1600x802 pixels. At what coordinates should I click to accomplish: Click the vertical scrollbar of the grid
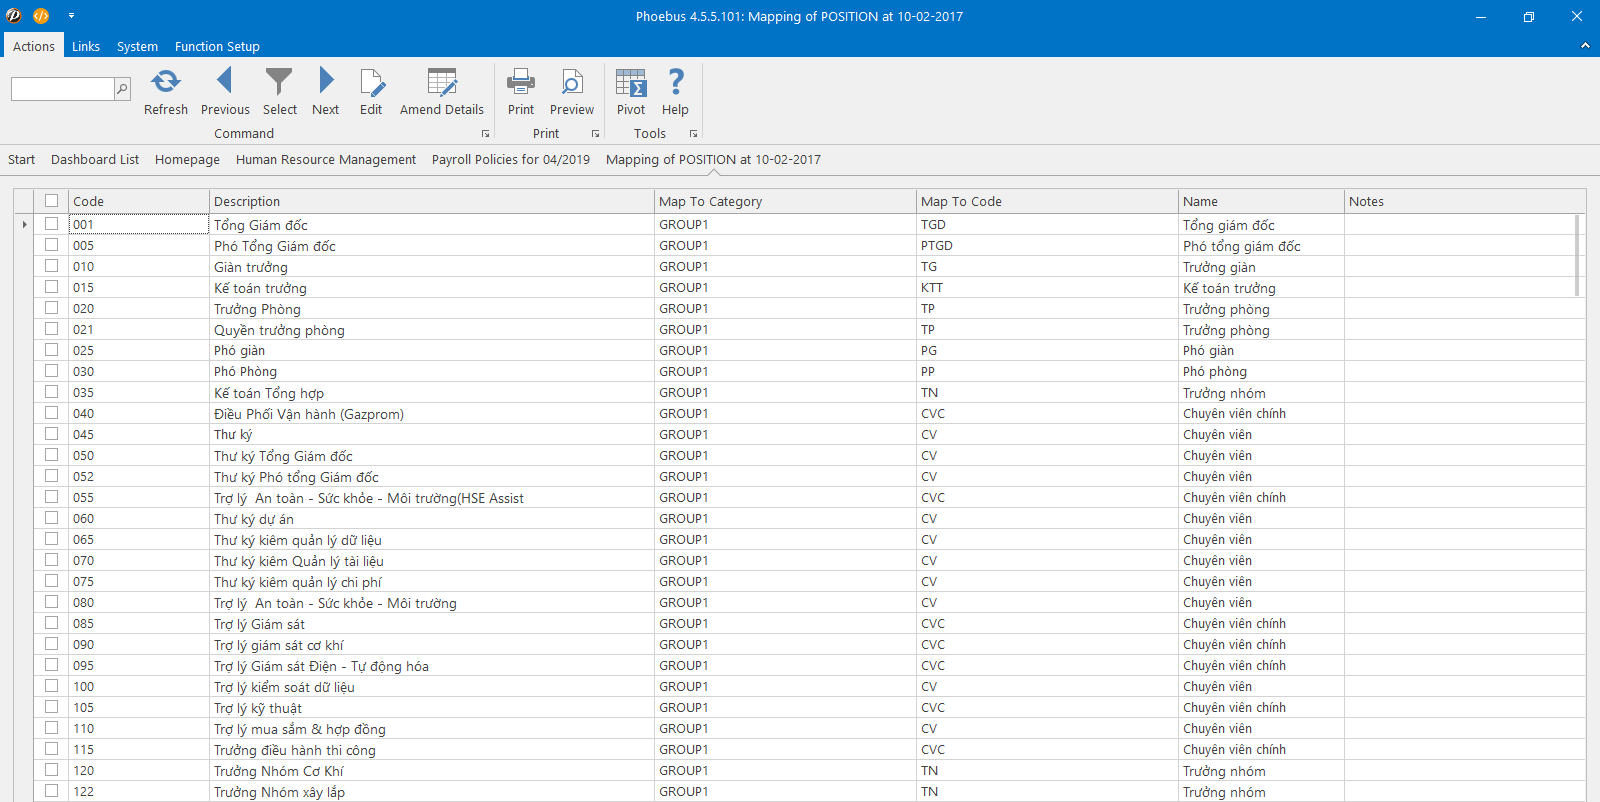point(1578,255)
